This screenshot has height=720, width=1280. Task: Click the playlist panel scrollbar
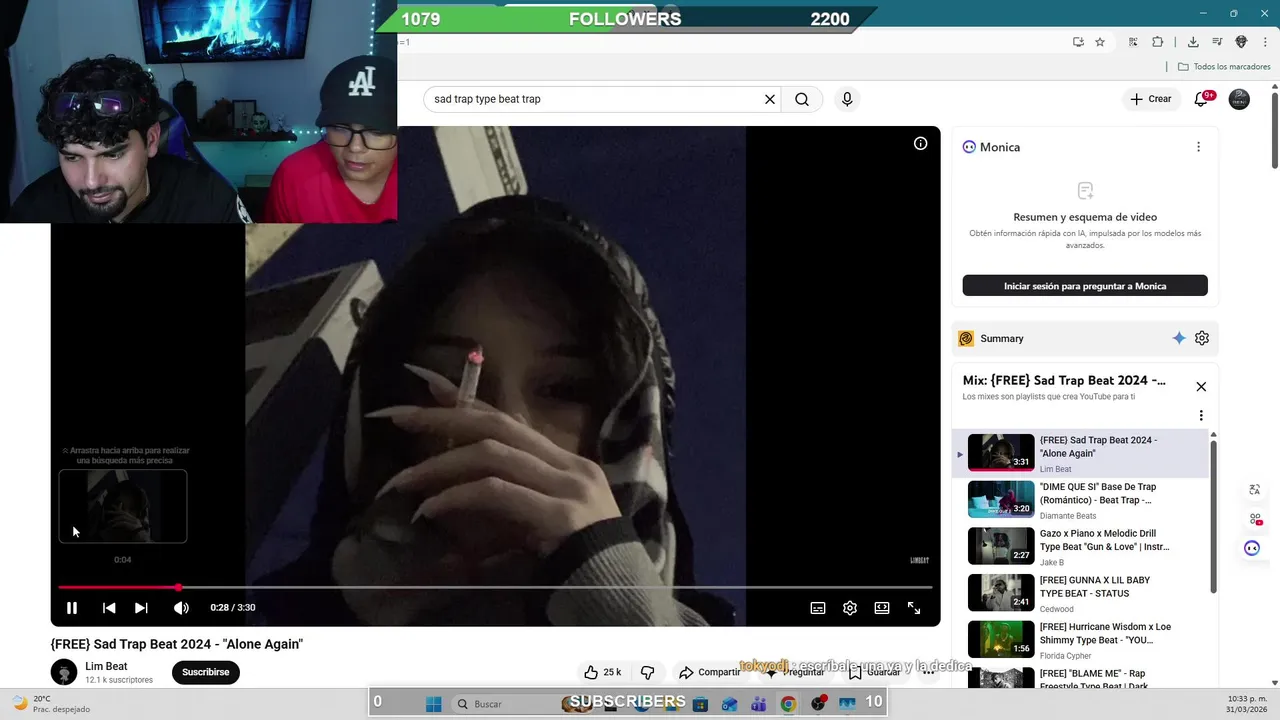(x=1214, y=515)
